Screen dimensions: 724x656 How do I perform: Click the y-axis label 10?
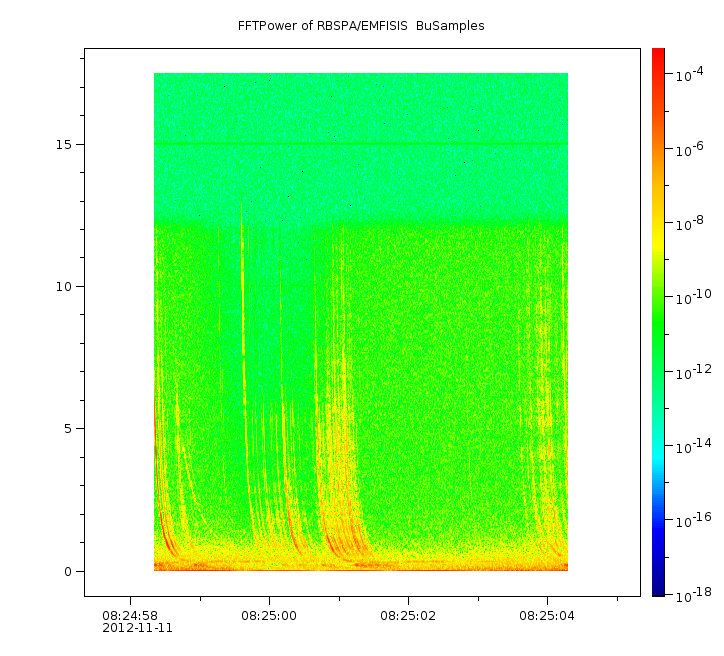[64, 287]
